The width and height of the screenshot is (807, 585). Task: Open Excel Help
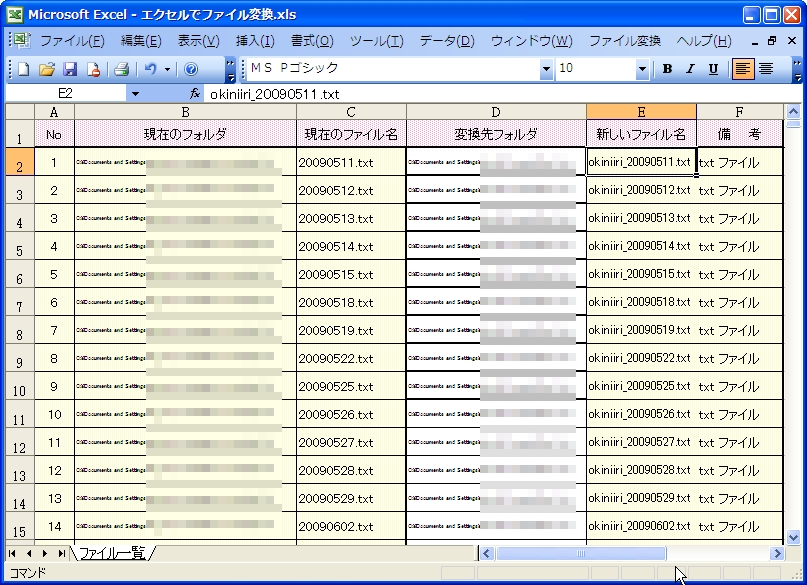tap(190, 69)
